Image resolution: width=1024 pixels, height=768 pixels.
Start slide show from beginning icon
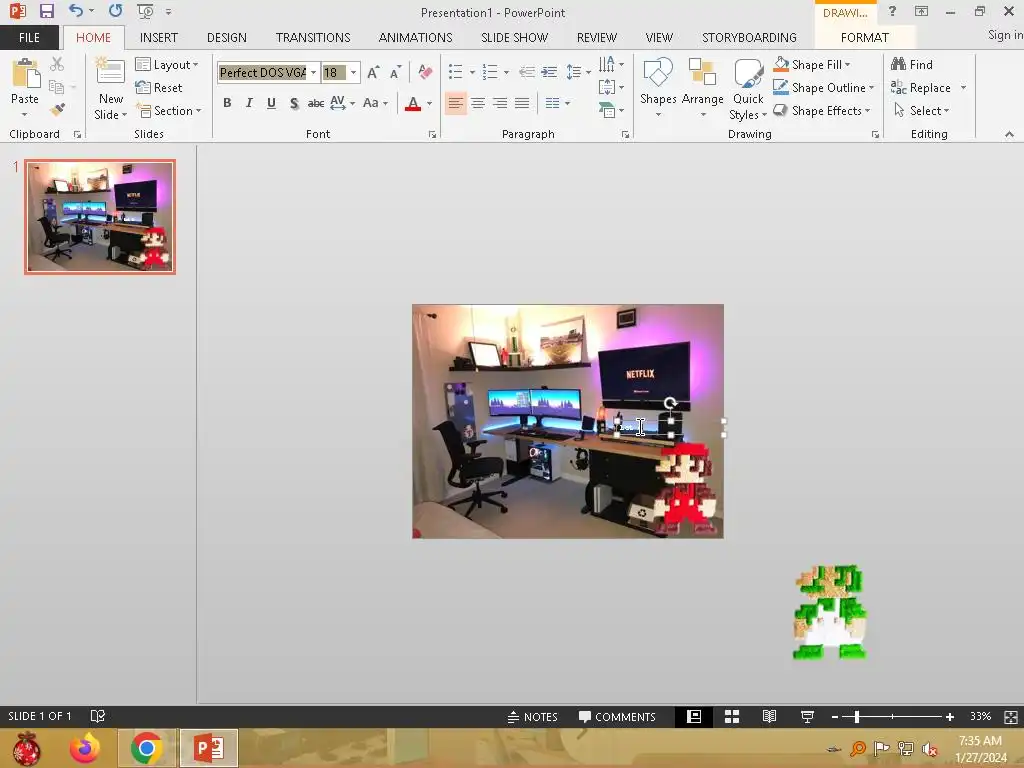pyautogui.click(x=145, y=11)
